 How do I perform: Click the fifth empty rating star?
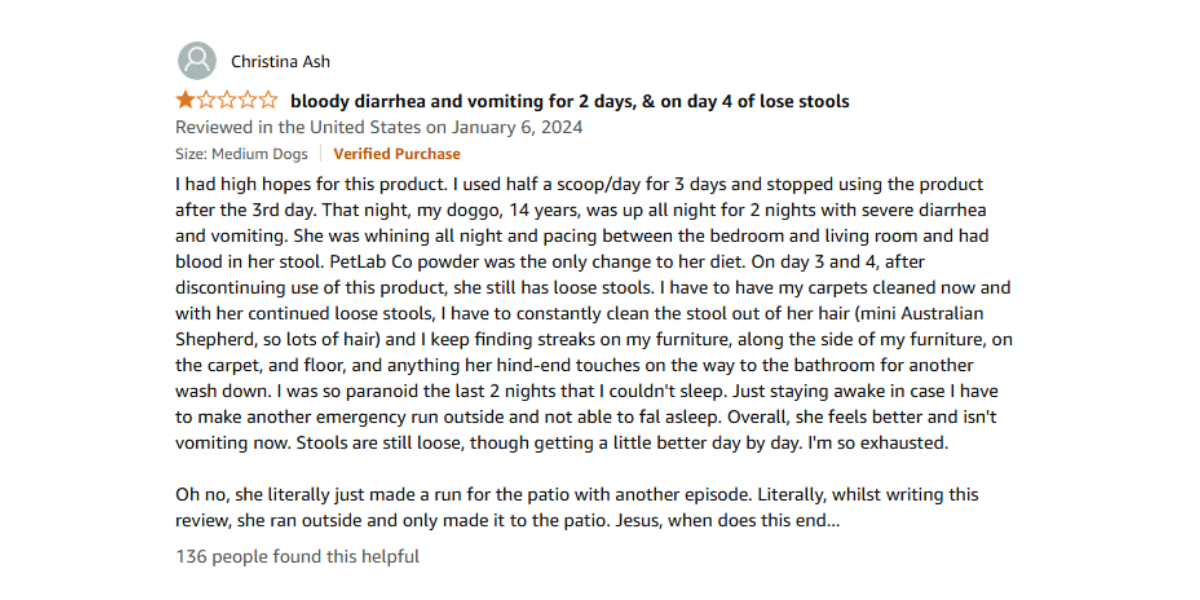(268, 100)
